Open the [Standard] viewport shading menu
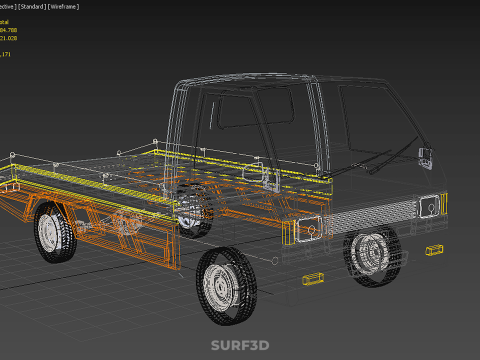Viewport: 480px width, 360px height. [32, 7]
